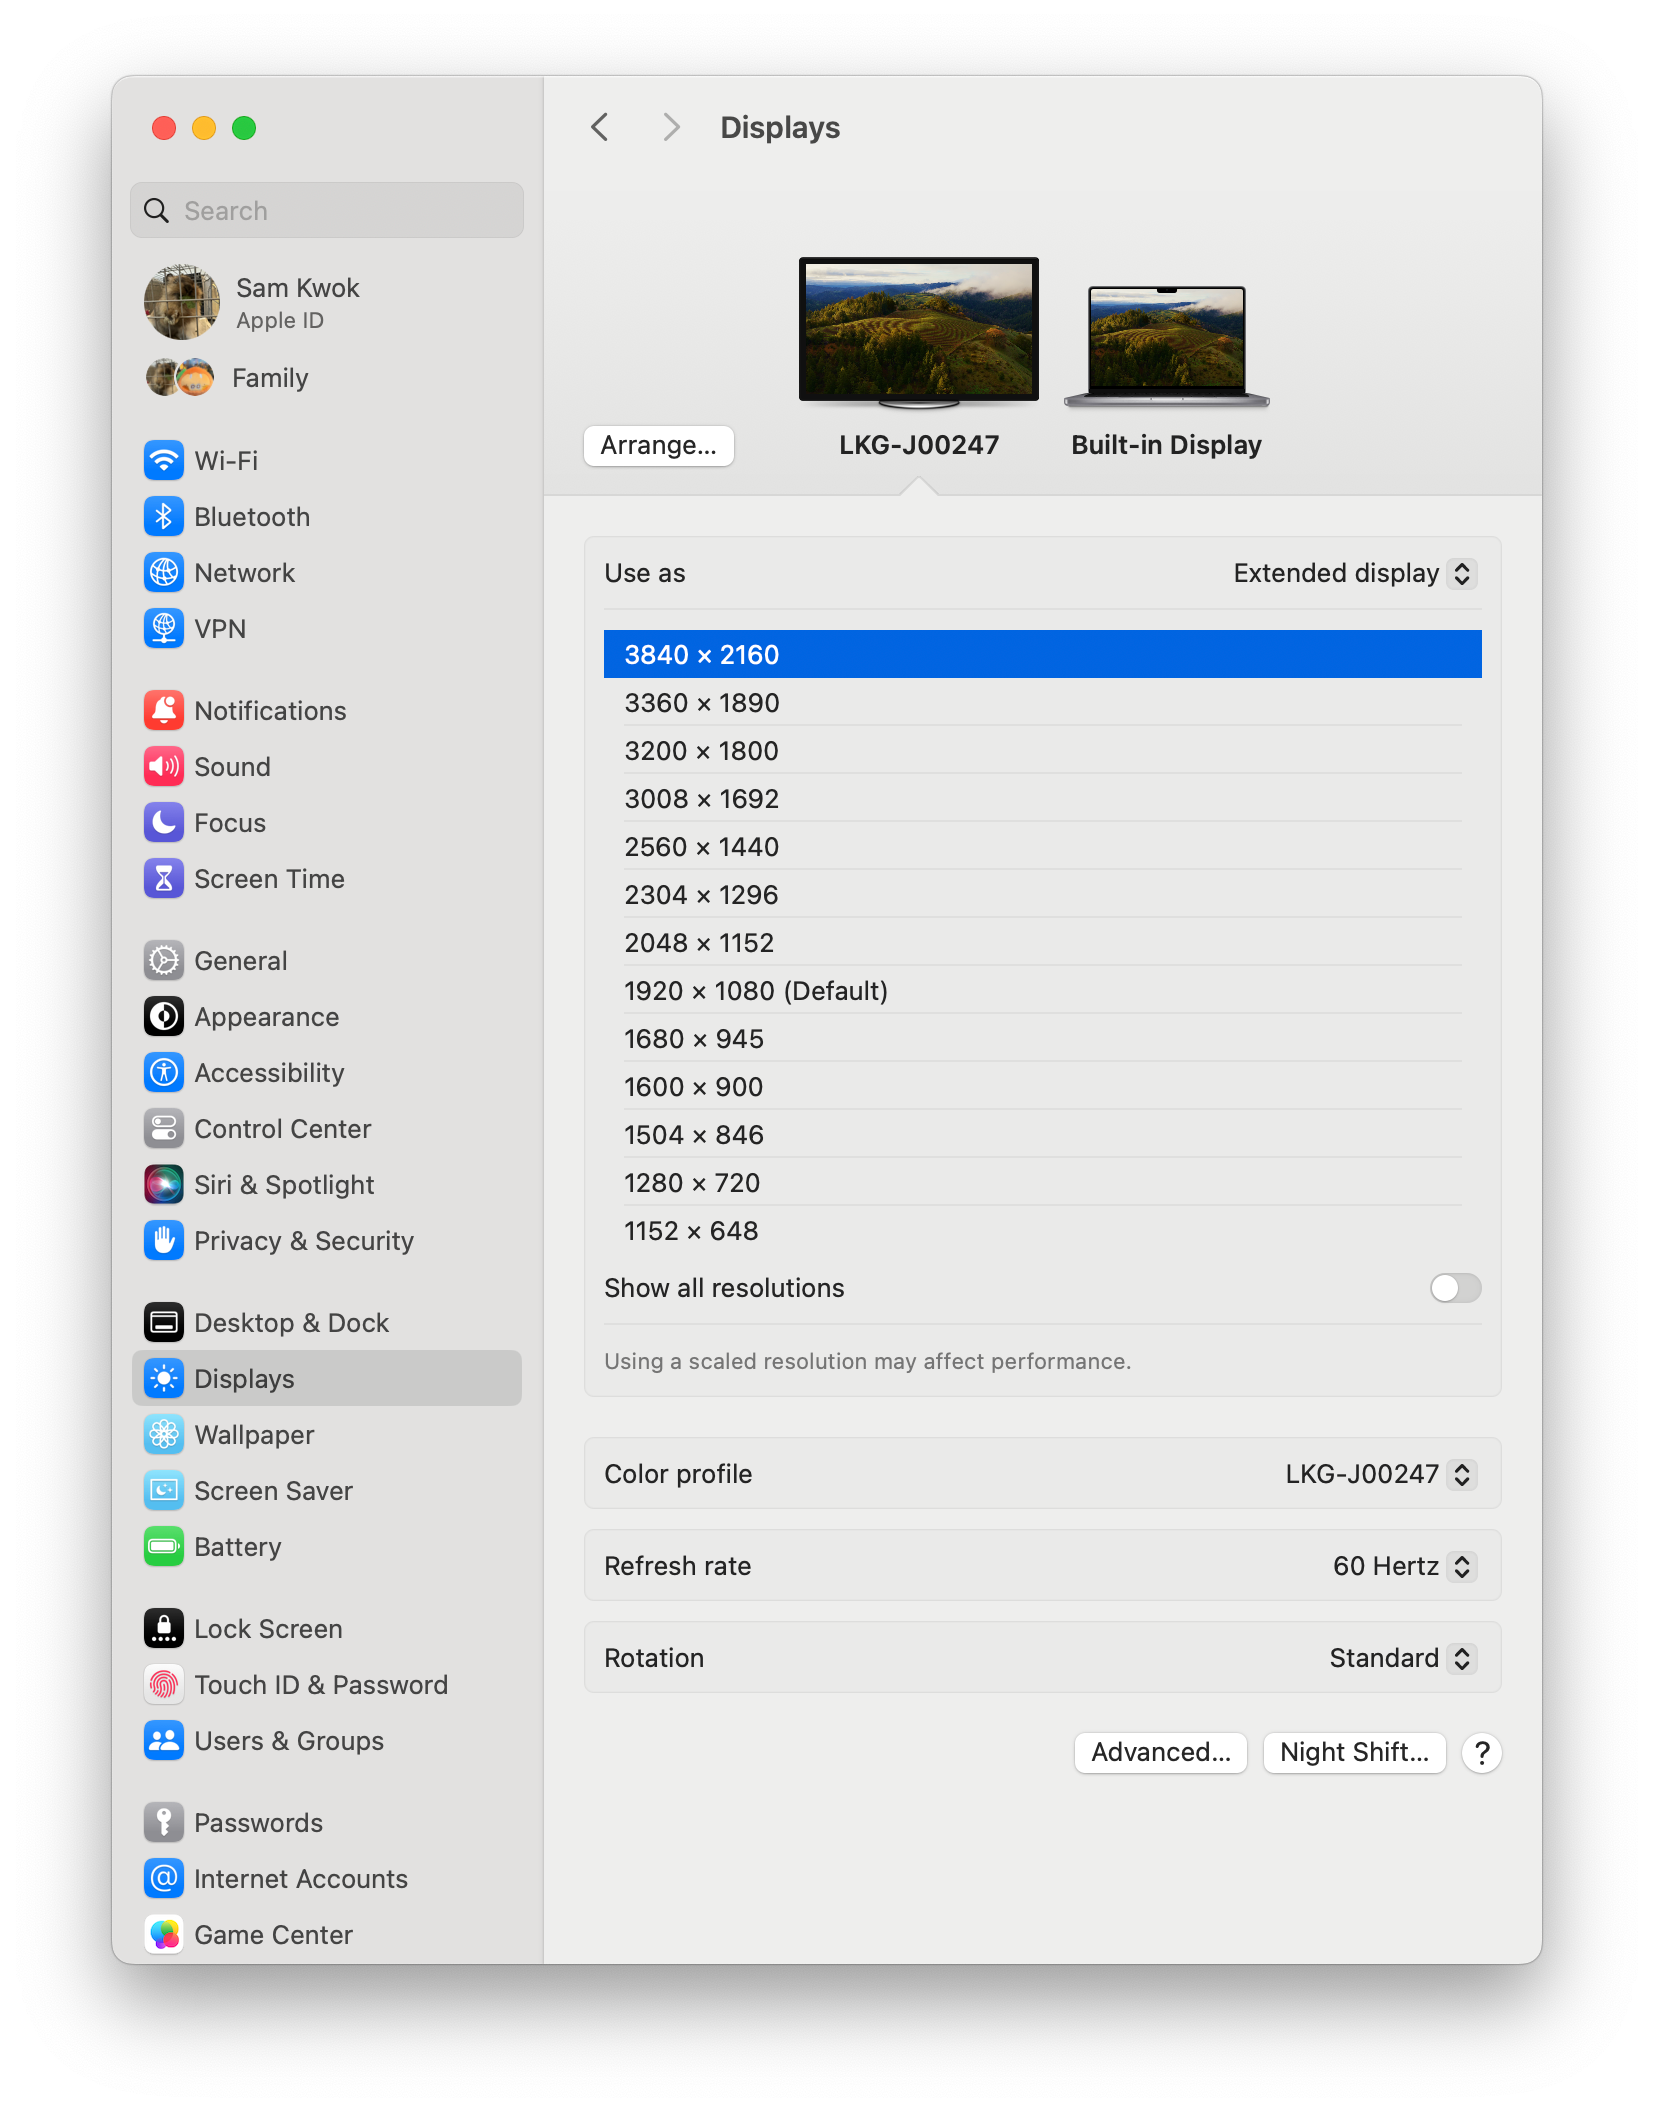
Task: Open Wi-Fi settings icon in sidebar
Action: click(x=164, y=461)
